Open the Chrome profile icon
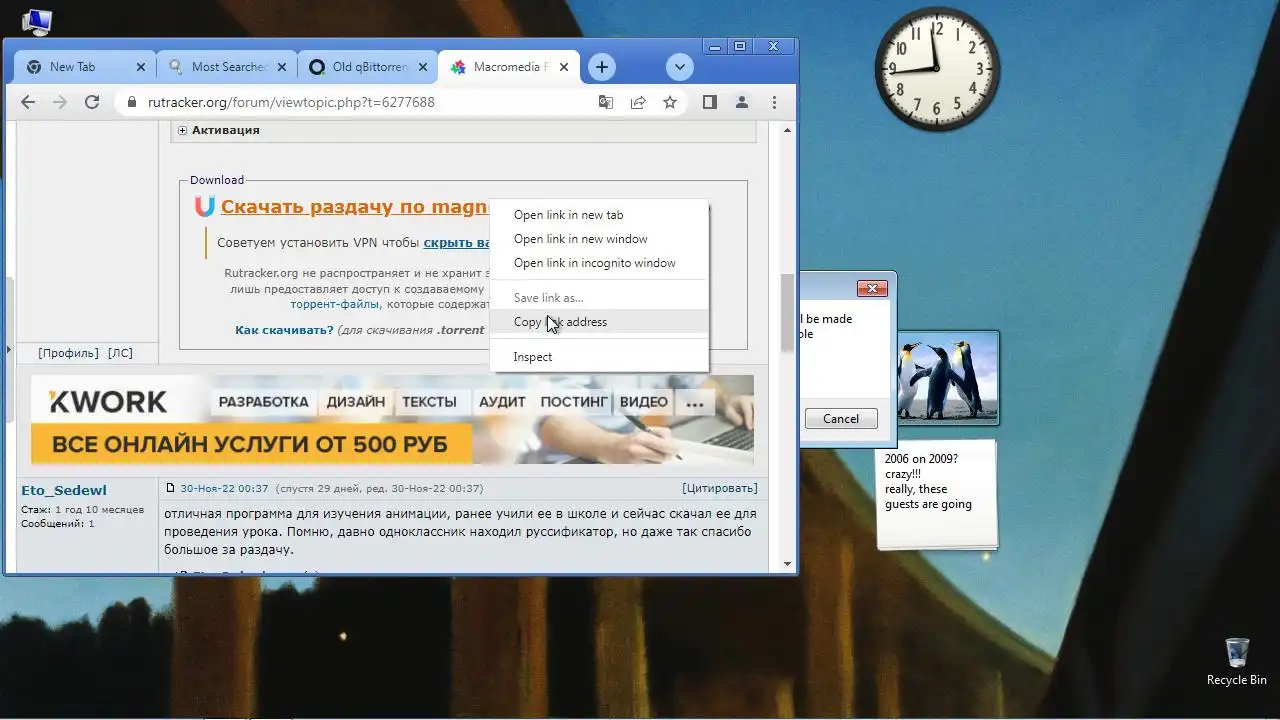Screen dimensions: 1280x720 coord(742,102)
